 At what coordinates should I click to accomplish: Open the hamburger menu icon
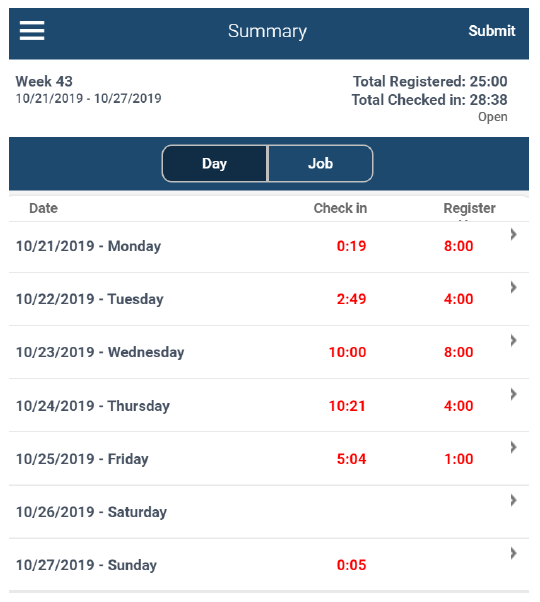point(32,31)
